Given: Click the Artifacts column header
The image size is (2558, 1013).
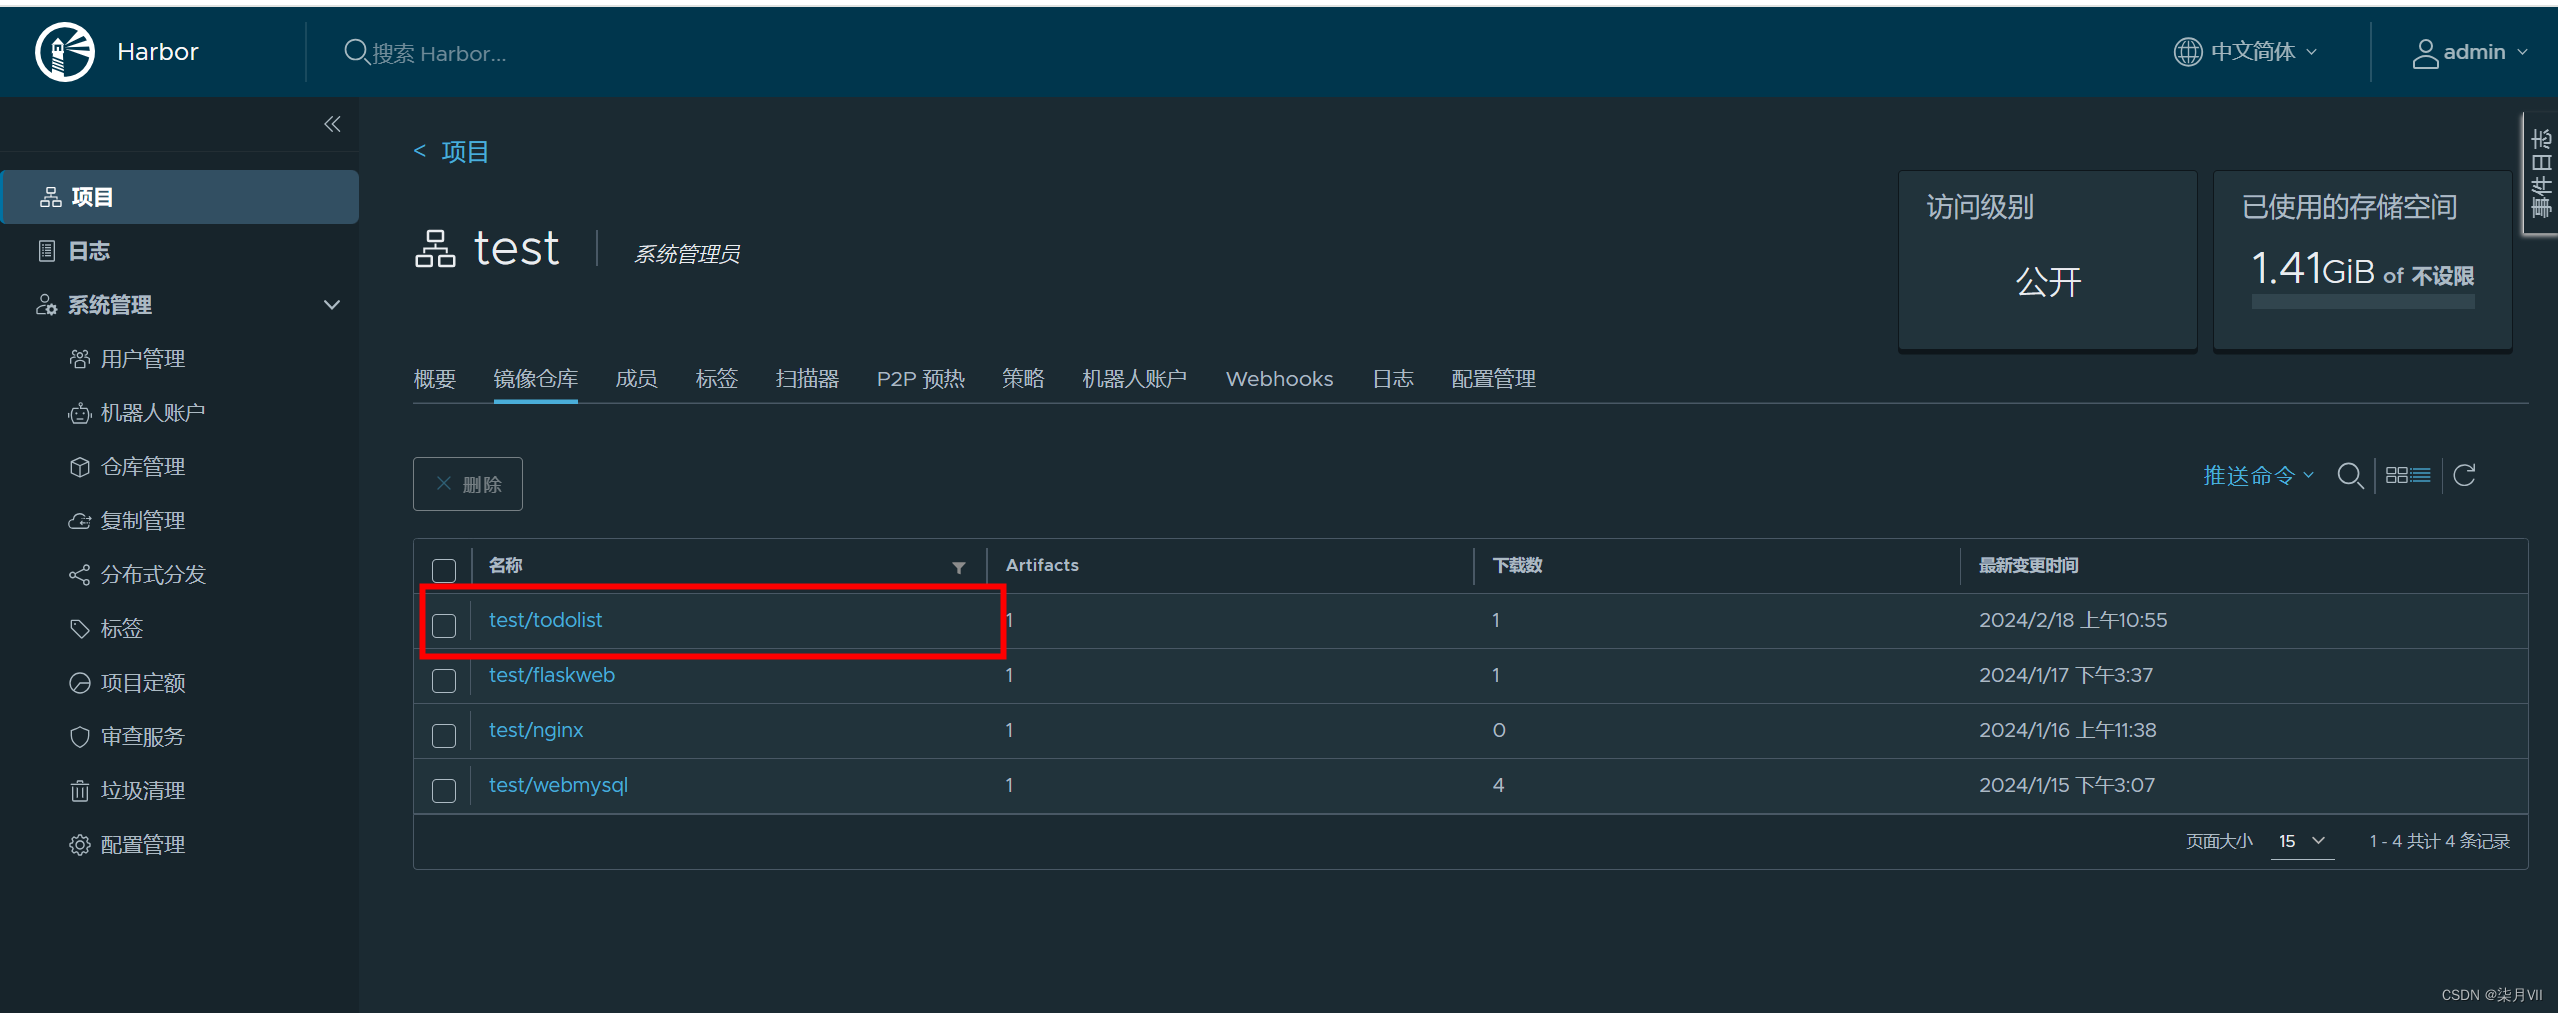Looking at the screenshot, I should (x=1042, y=566).
